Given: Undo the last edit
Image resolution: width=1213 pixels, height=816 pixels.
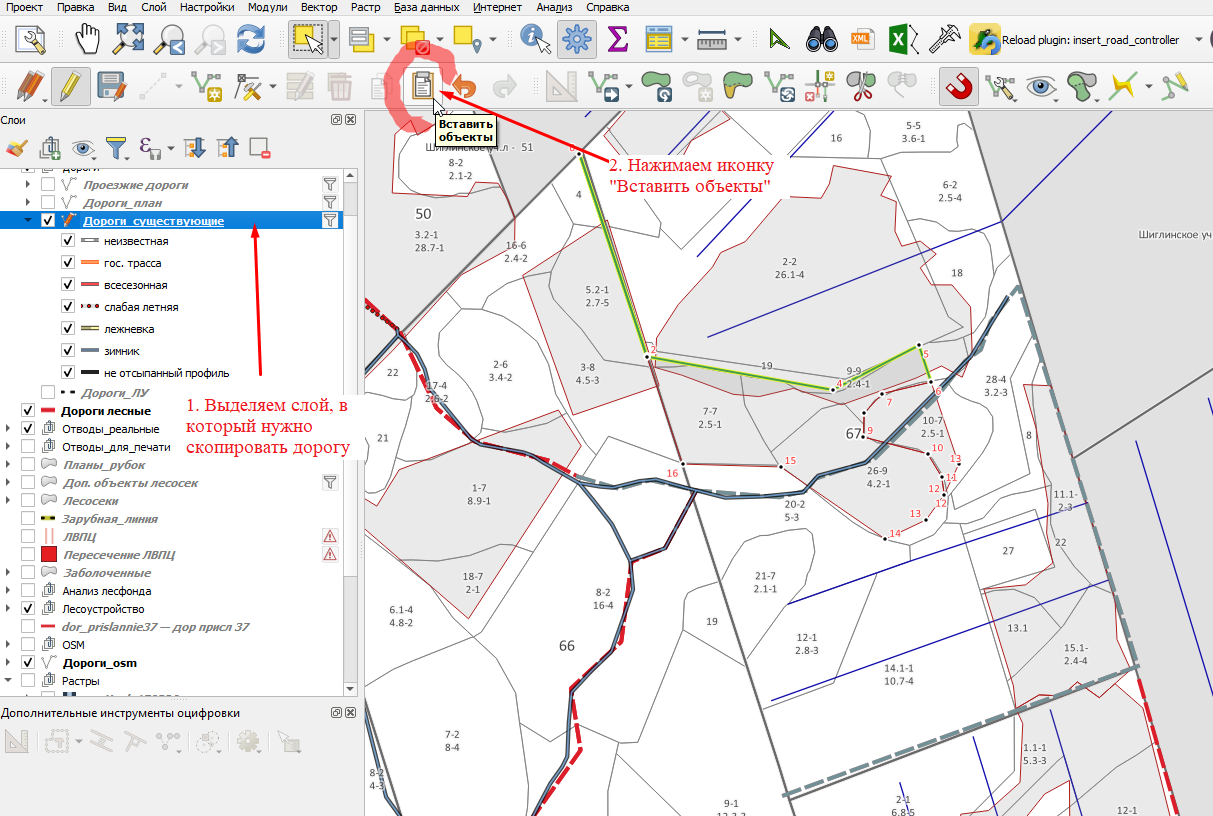Looking at the screenshot, I should click(463, 86).
